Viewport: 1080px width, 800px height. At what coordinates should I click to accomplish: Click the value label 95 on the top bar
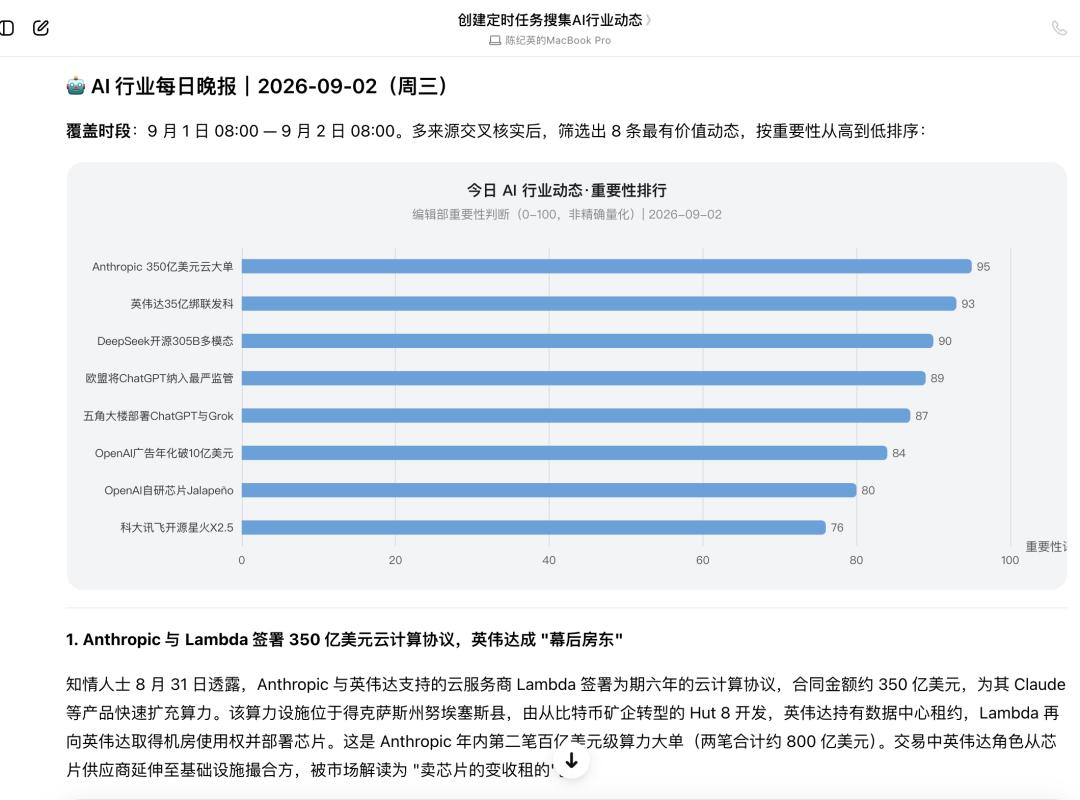tap(983, 267)
